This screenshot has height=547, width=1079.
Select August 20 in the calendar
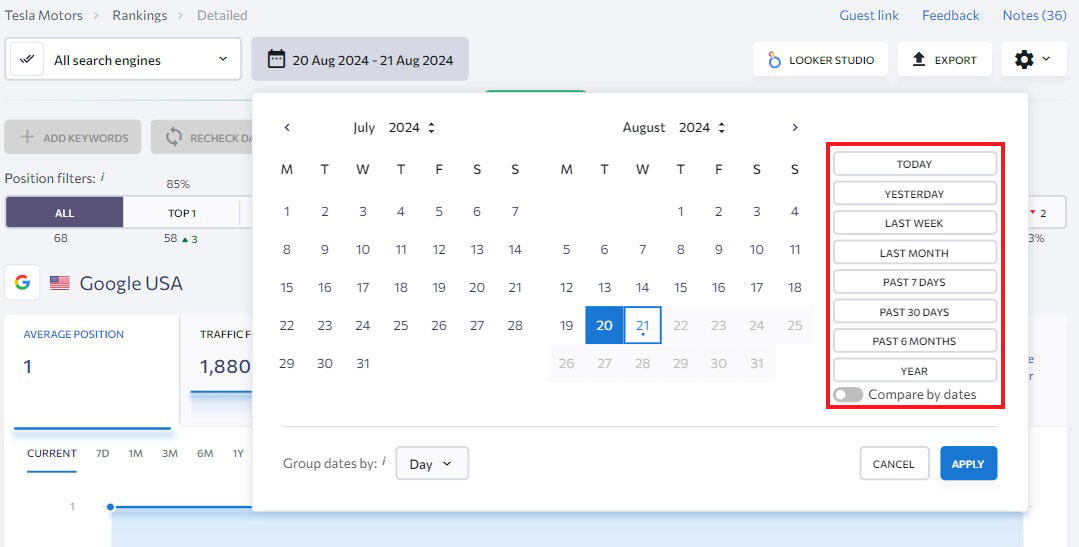pyautogui.click(x=604, y=325)
